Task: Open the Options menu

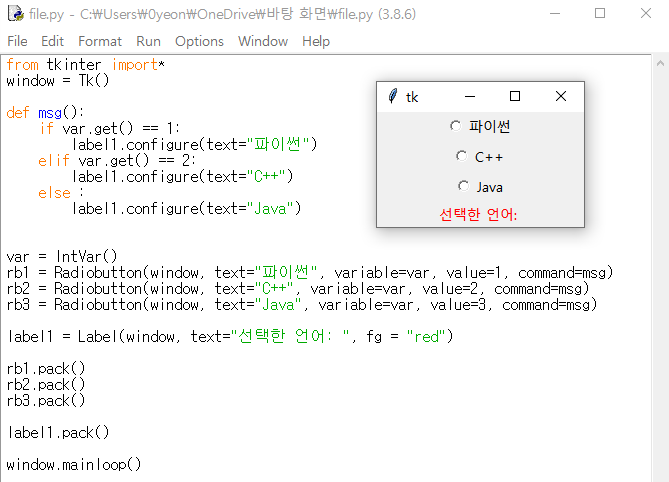Action: [x=199, y=41]
